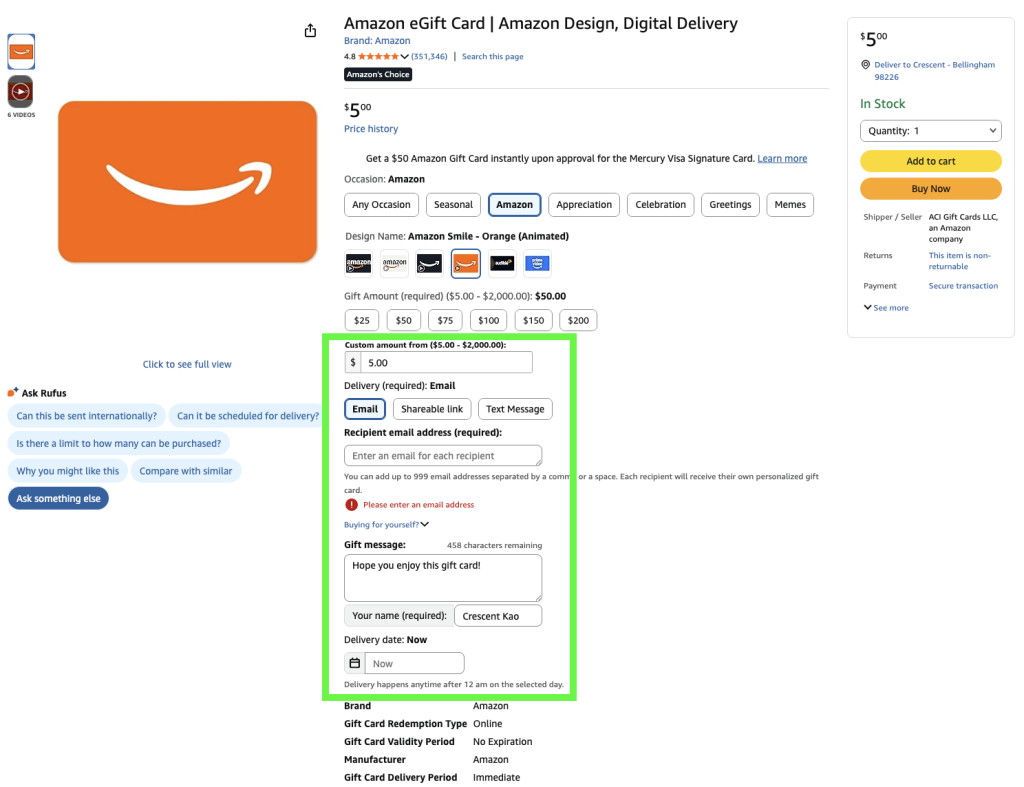The image size is (1024, 787).
Task: Pick the white Amazon logo card design
Action: click(394, 263)
